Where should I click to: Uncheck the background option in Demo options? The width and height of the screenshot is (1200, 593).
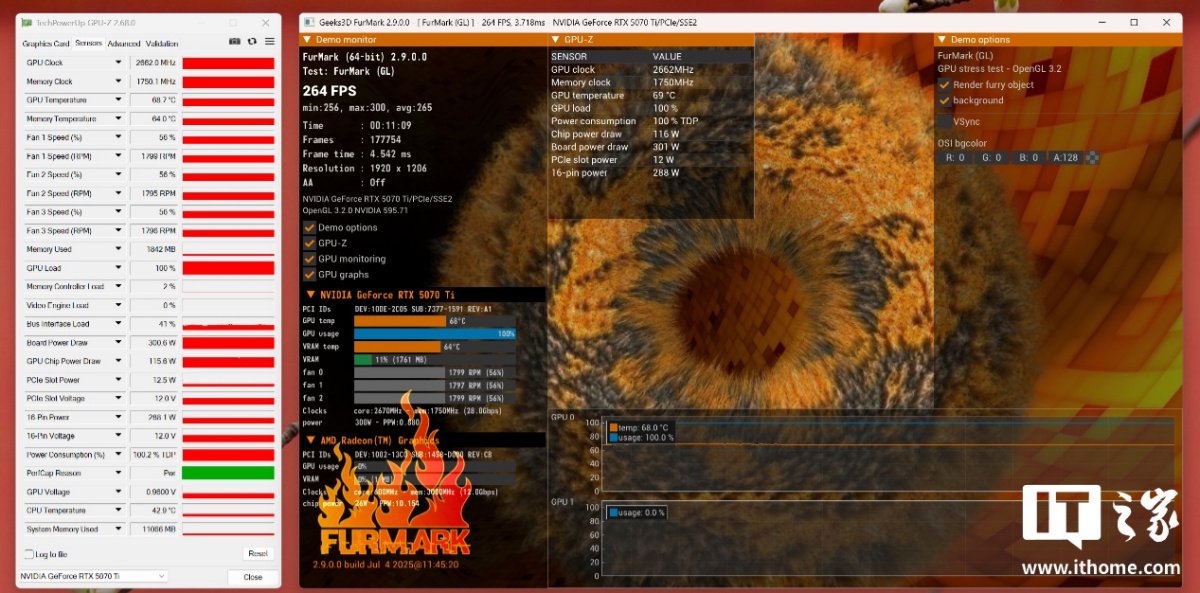click(x=944, y=100)
